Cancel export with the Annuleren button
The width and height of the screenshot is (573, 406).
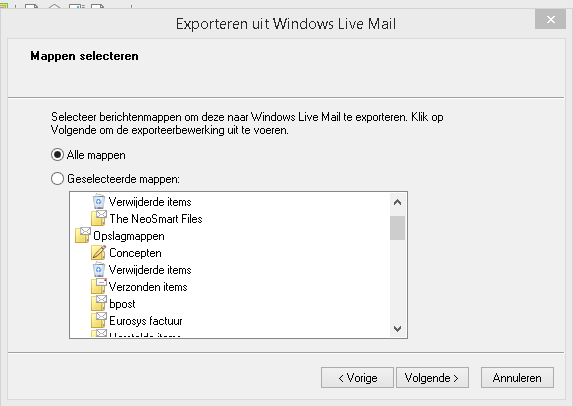pos(517,377)
